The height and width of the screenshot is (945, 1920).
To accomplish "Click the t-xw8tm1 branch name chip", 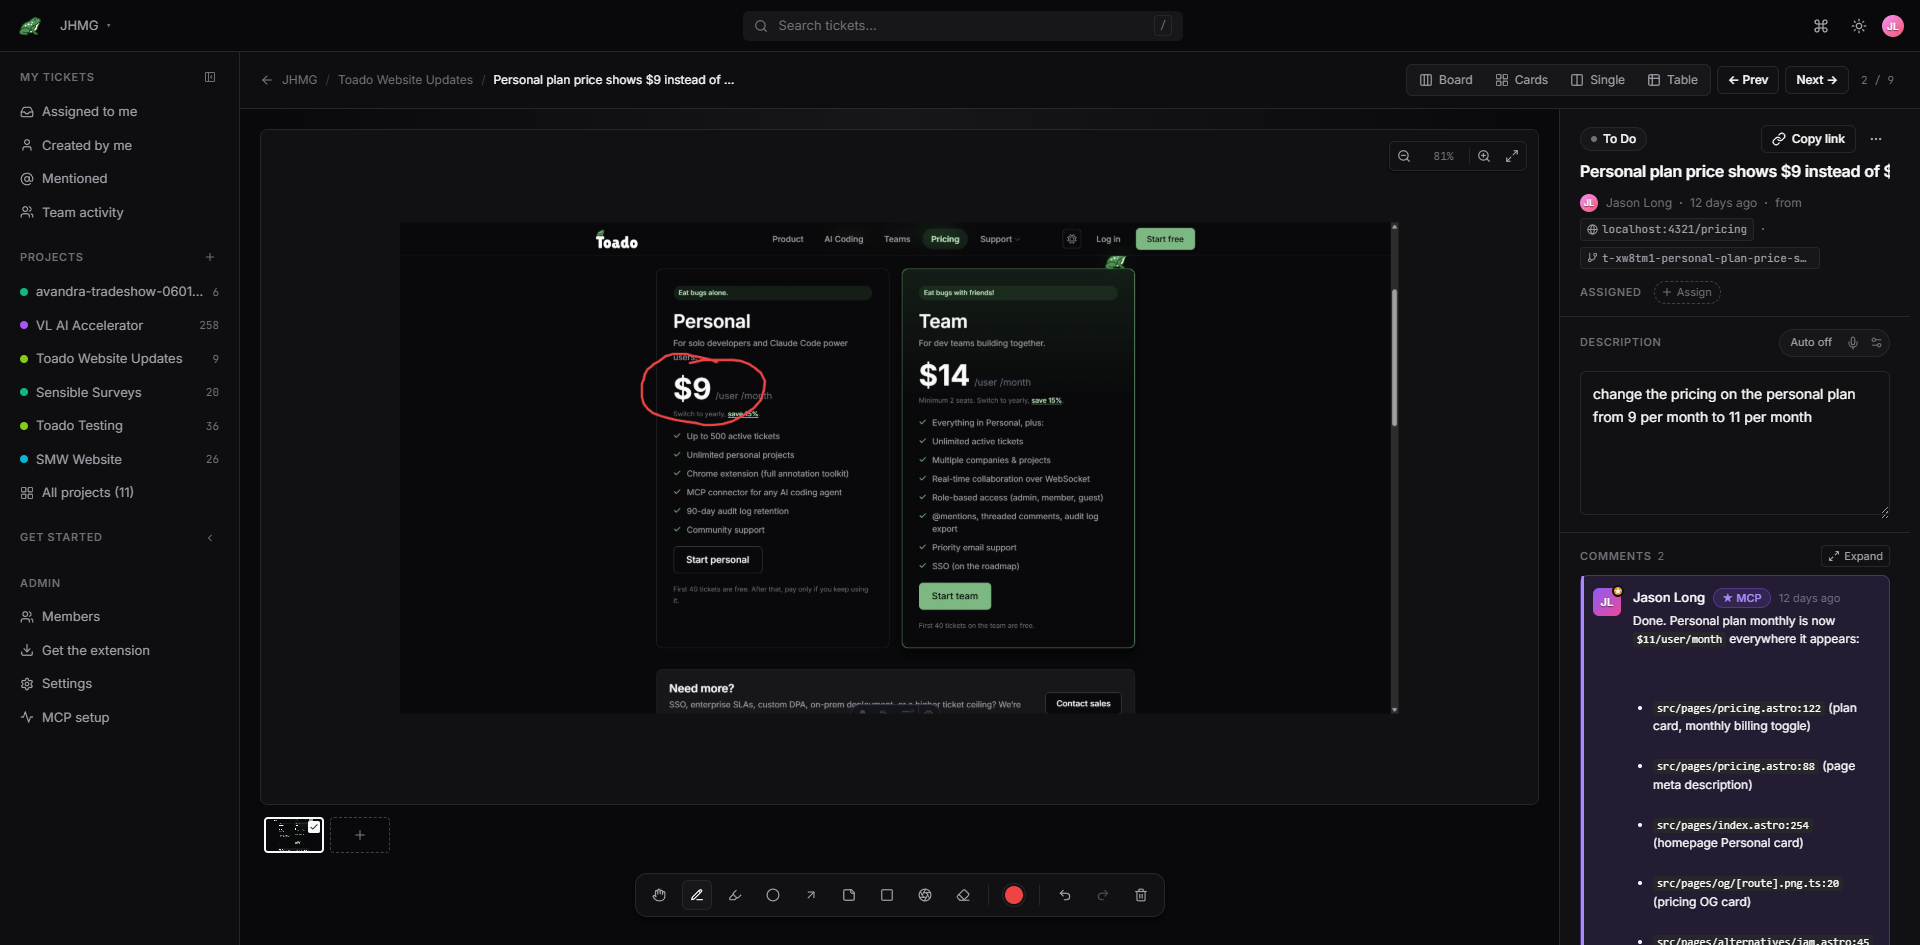I will (1699, 258).
